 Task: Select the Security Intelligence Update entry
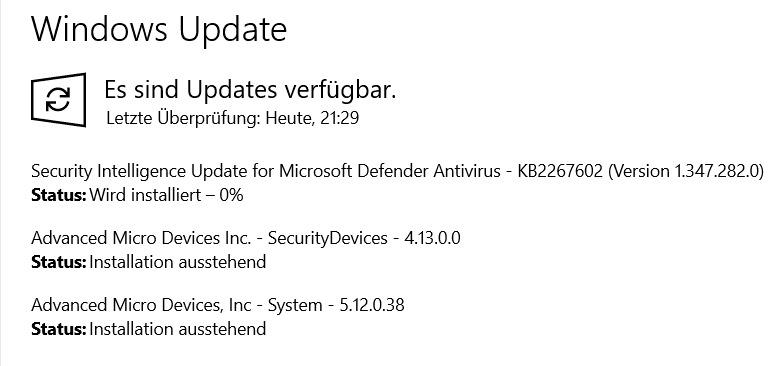point(397,171)
